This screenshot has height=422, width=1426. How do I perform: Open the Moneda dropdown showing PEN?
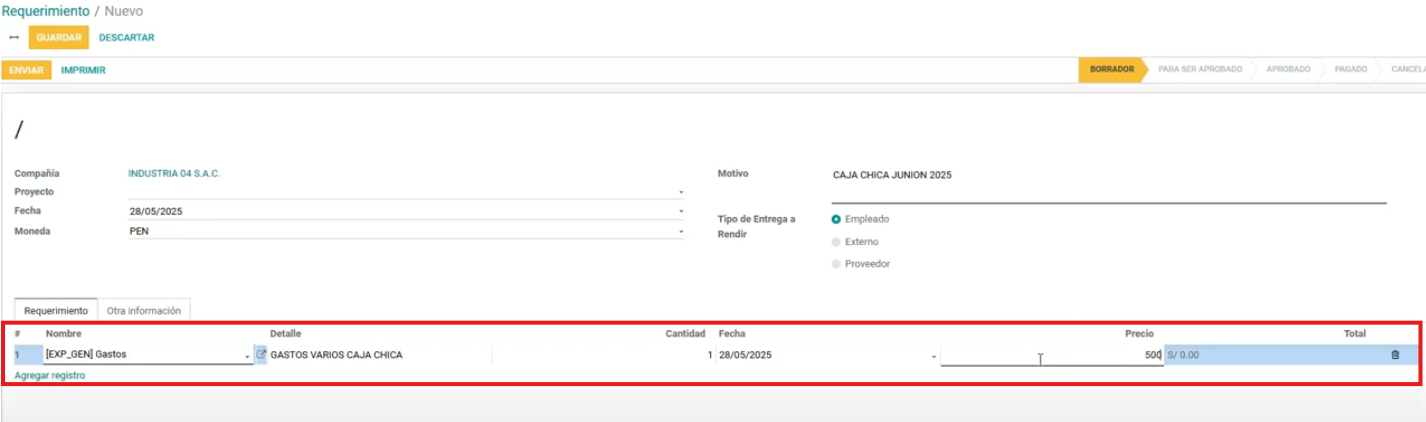point(681,231)
